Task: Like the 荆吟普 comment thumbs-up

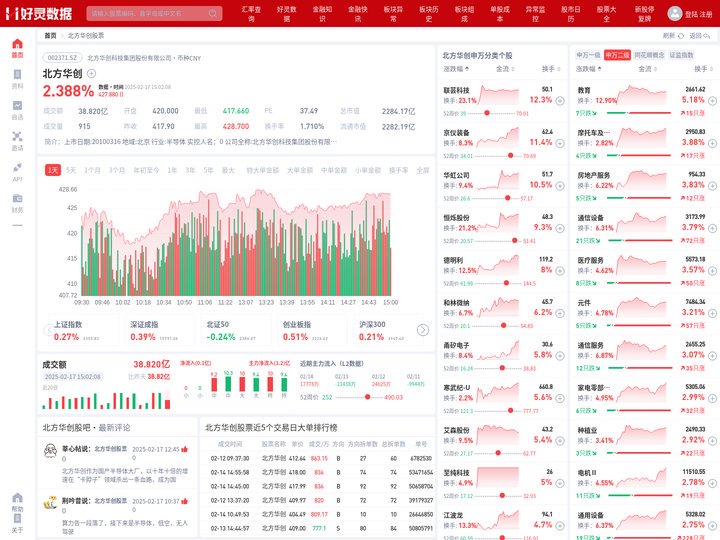Action: click(x=185, y=501)
